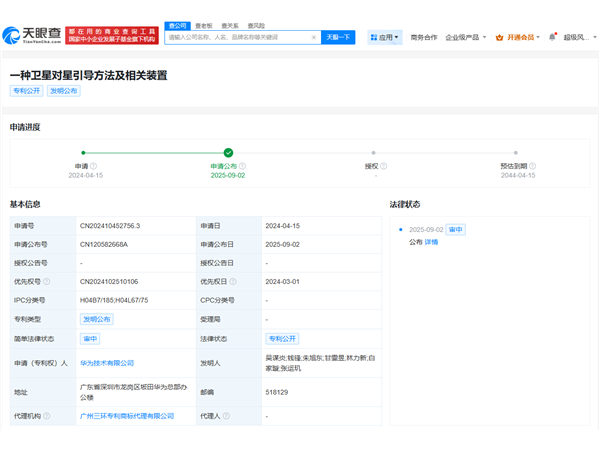
Task: Click the 天眼一下 search button
Action: click(338, 37)
